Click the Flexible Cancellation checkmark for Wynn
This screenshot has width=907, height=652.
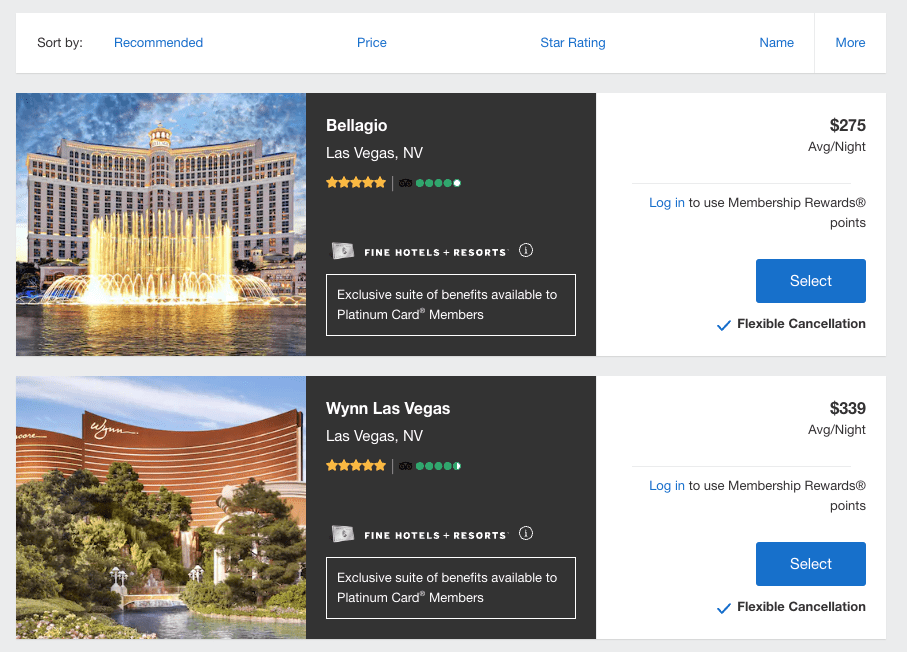723,606
